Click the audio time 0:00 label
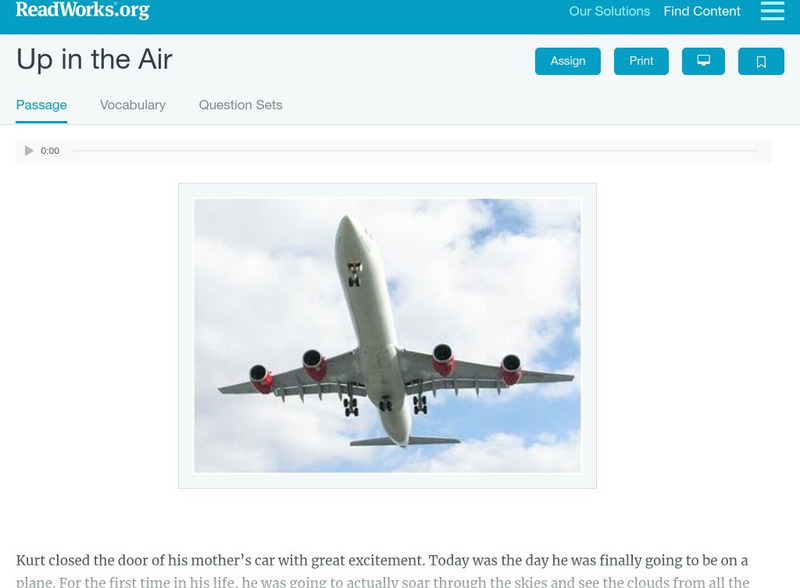This screenshot has width=800, height=588. click(50, 151)
